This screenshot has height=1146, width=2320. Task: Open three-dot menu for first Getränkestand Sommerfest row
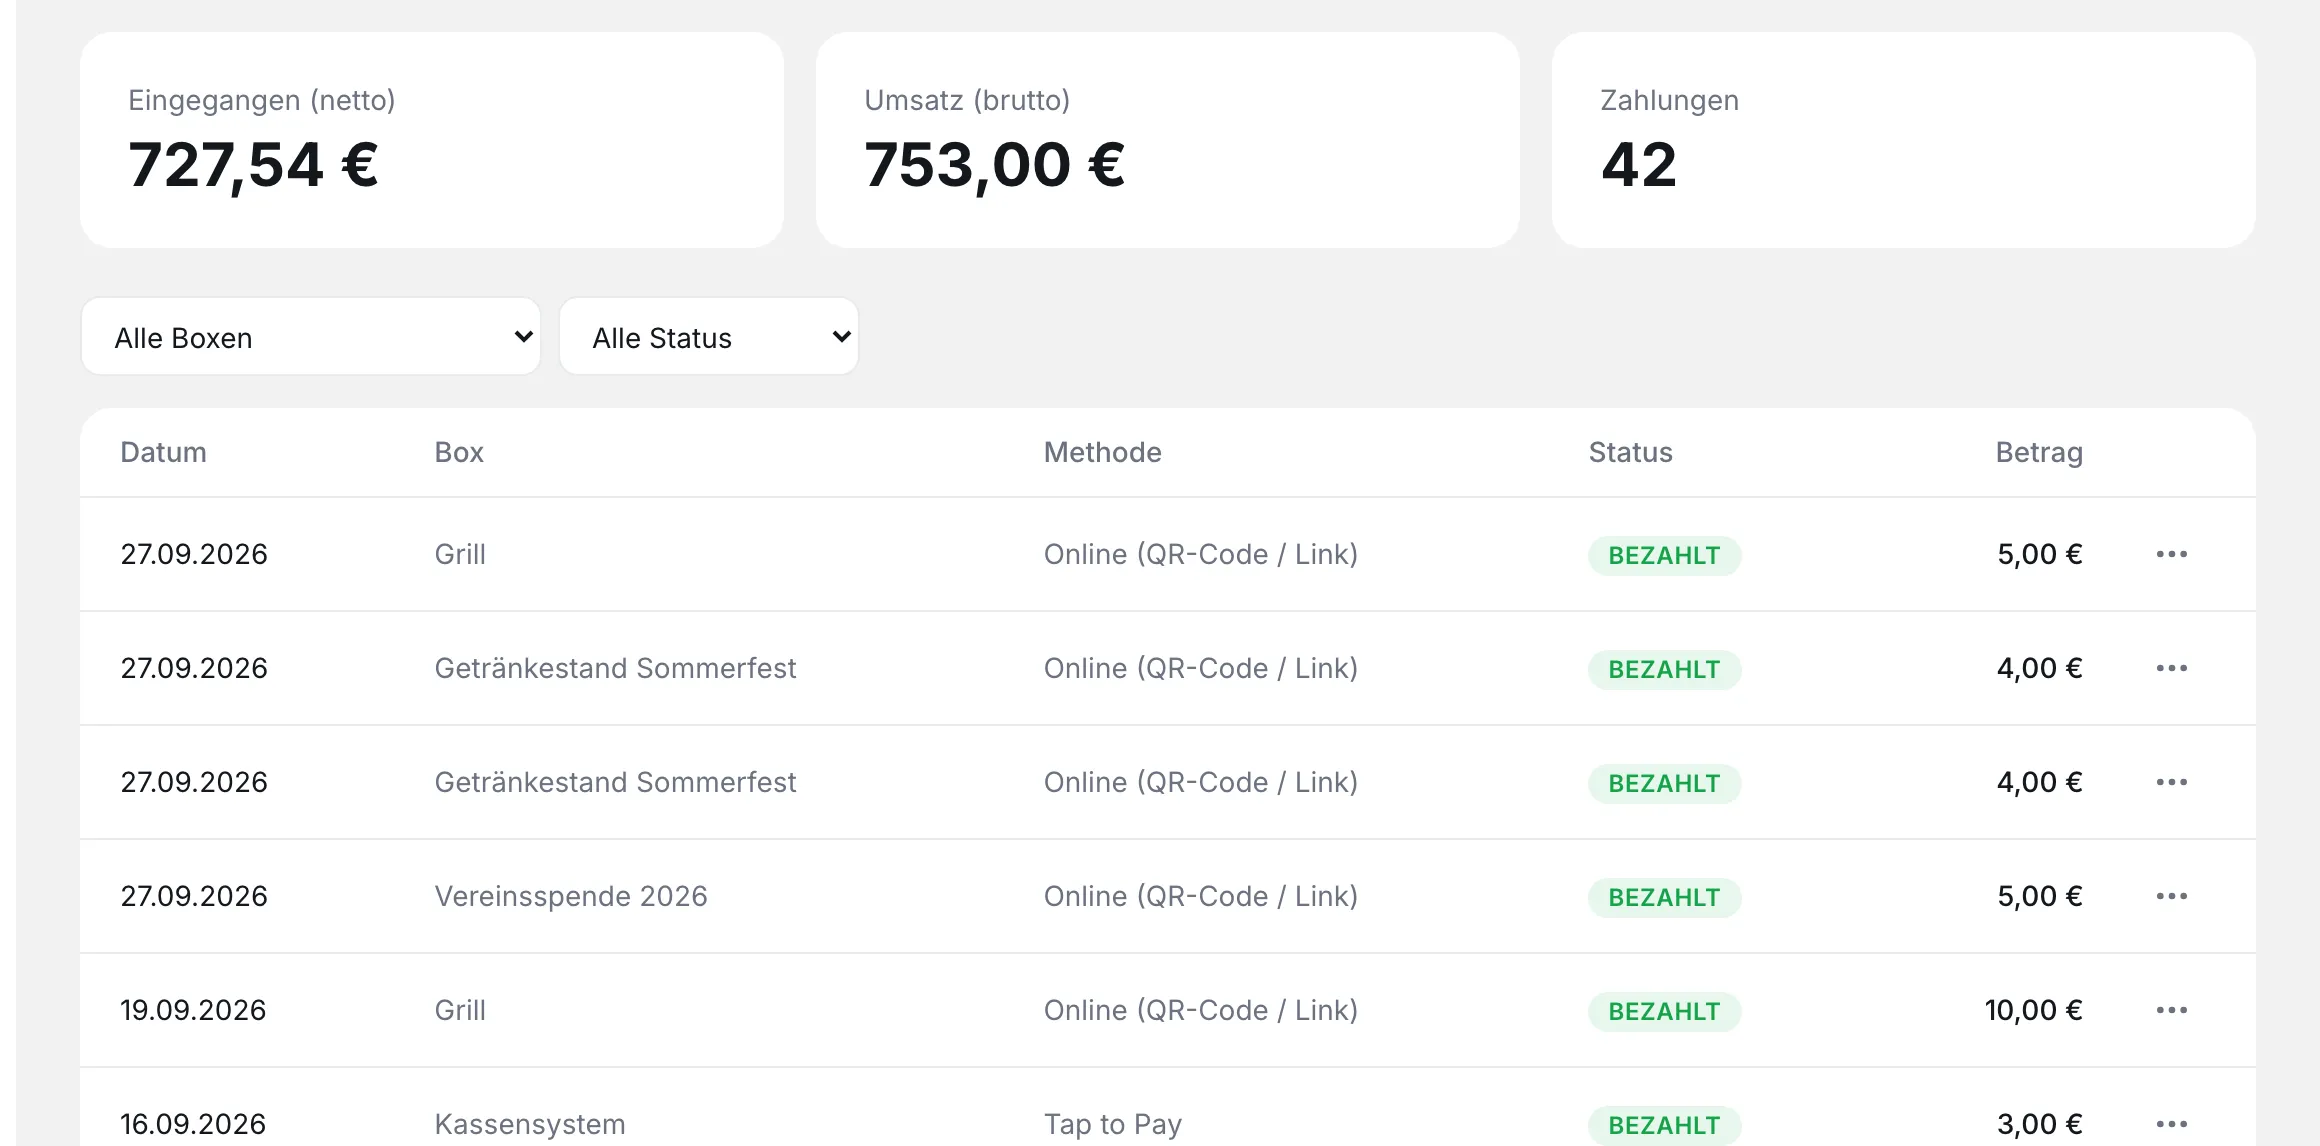point(2171,668)
